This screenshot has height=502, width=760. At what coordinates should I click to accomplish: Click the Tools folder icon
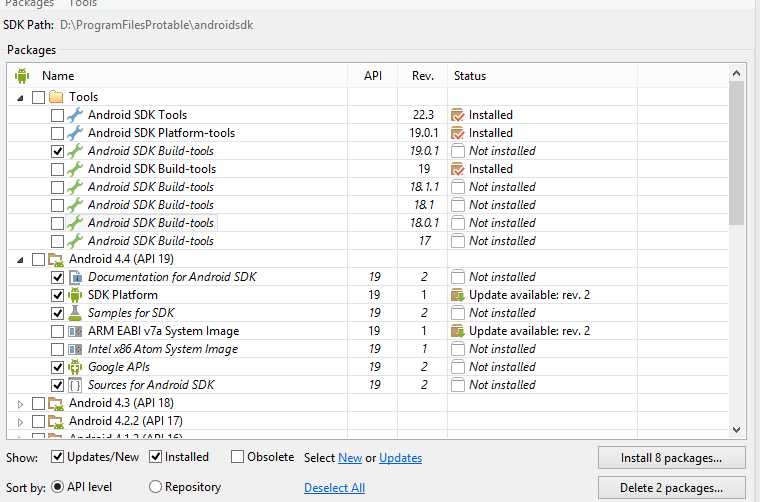[56, 97]
